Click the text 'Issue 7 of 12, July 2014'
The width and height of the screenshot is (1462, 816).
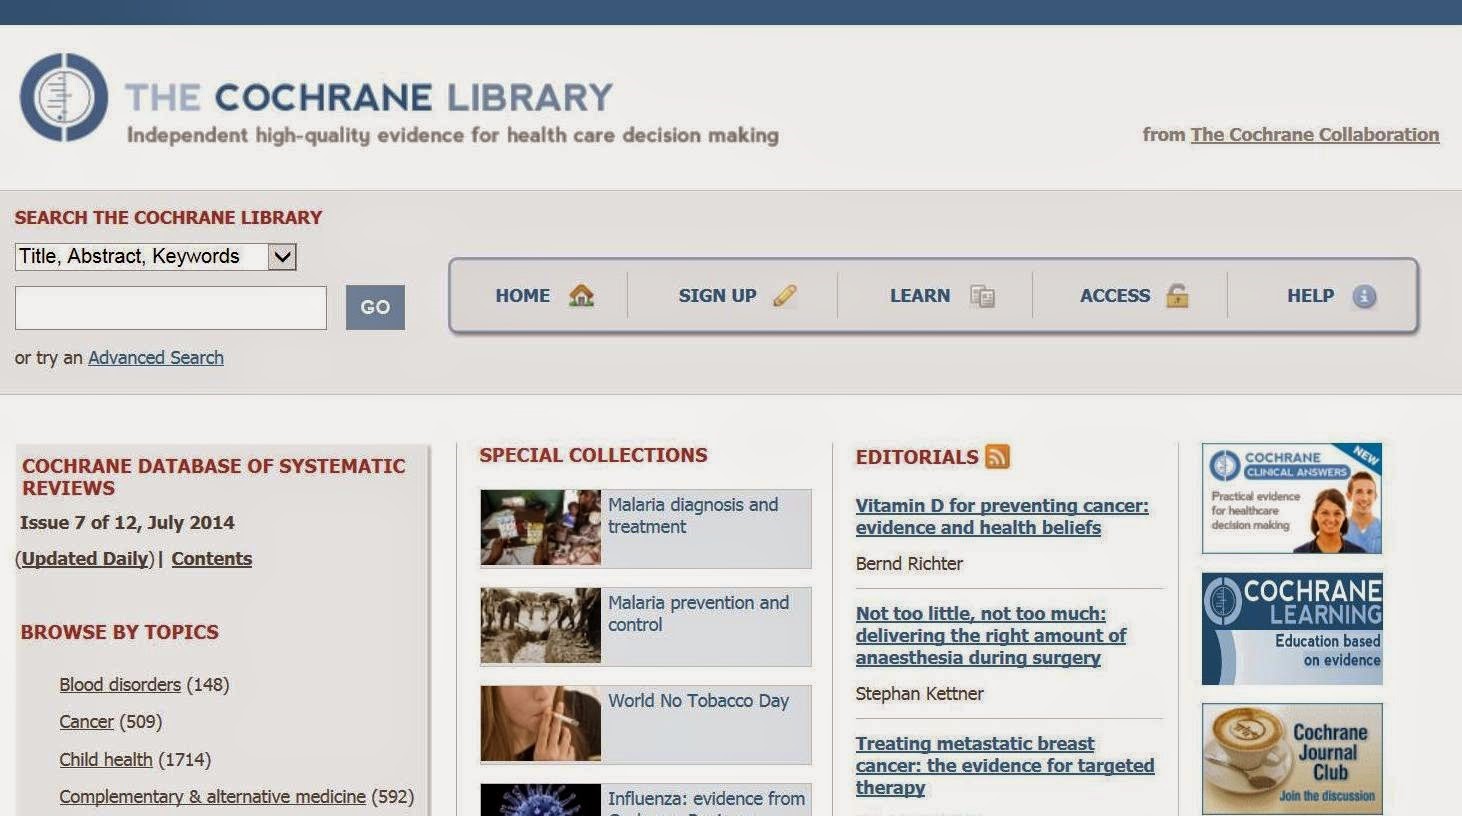[127, 522]
